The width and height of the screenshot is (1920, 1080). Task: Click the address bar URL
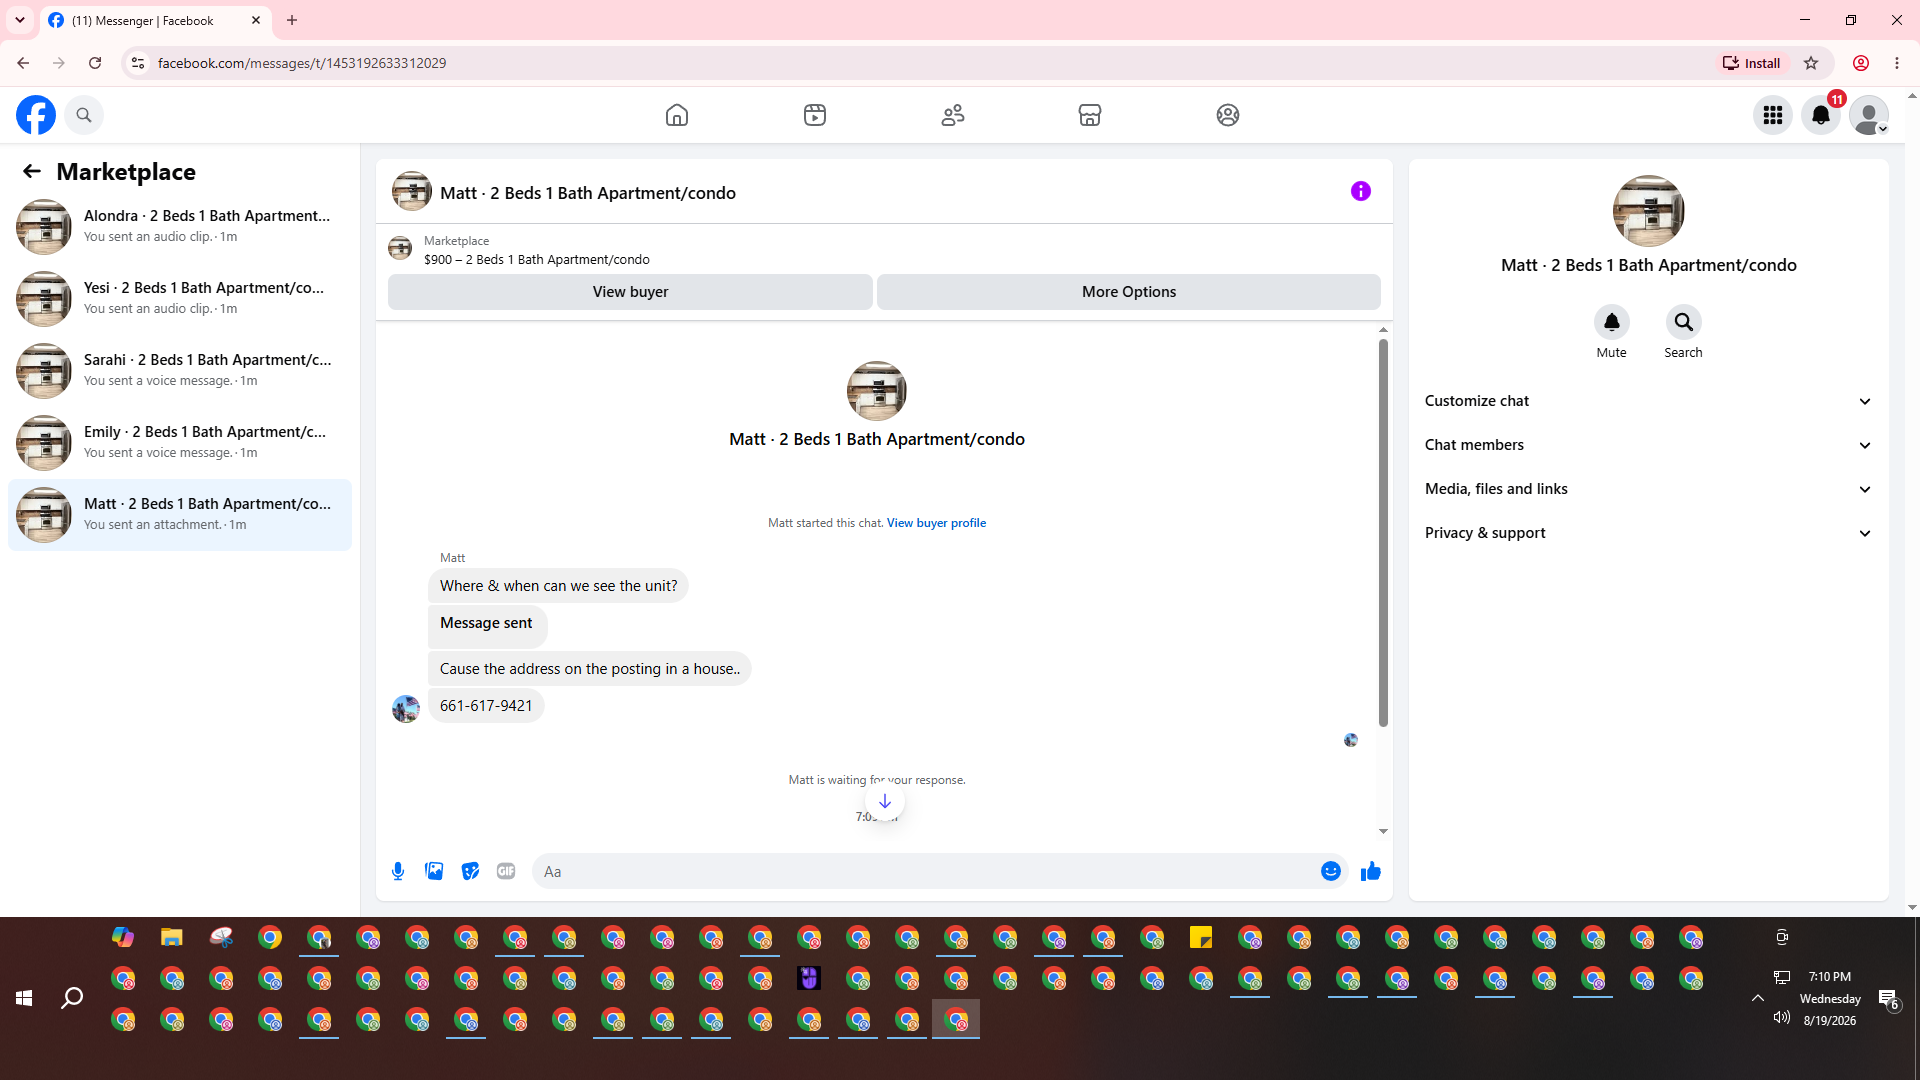point(302,63)
